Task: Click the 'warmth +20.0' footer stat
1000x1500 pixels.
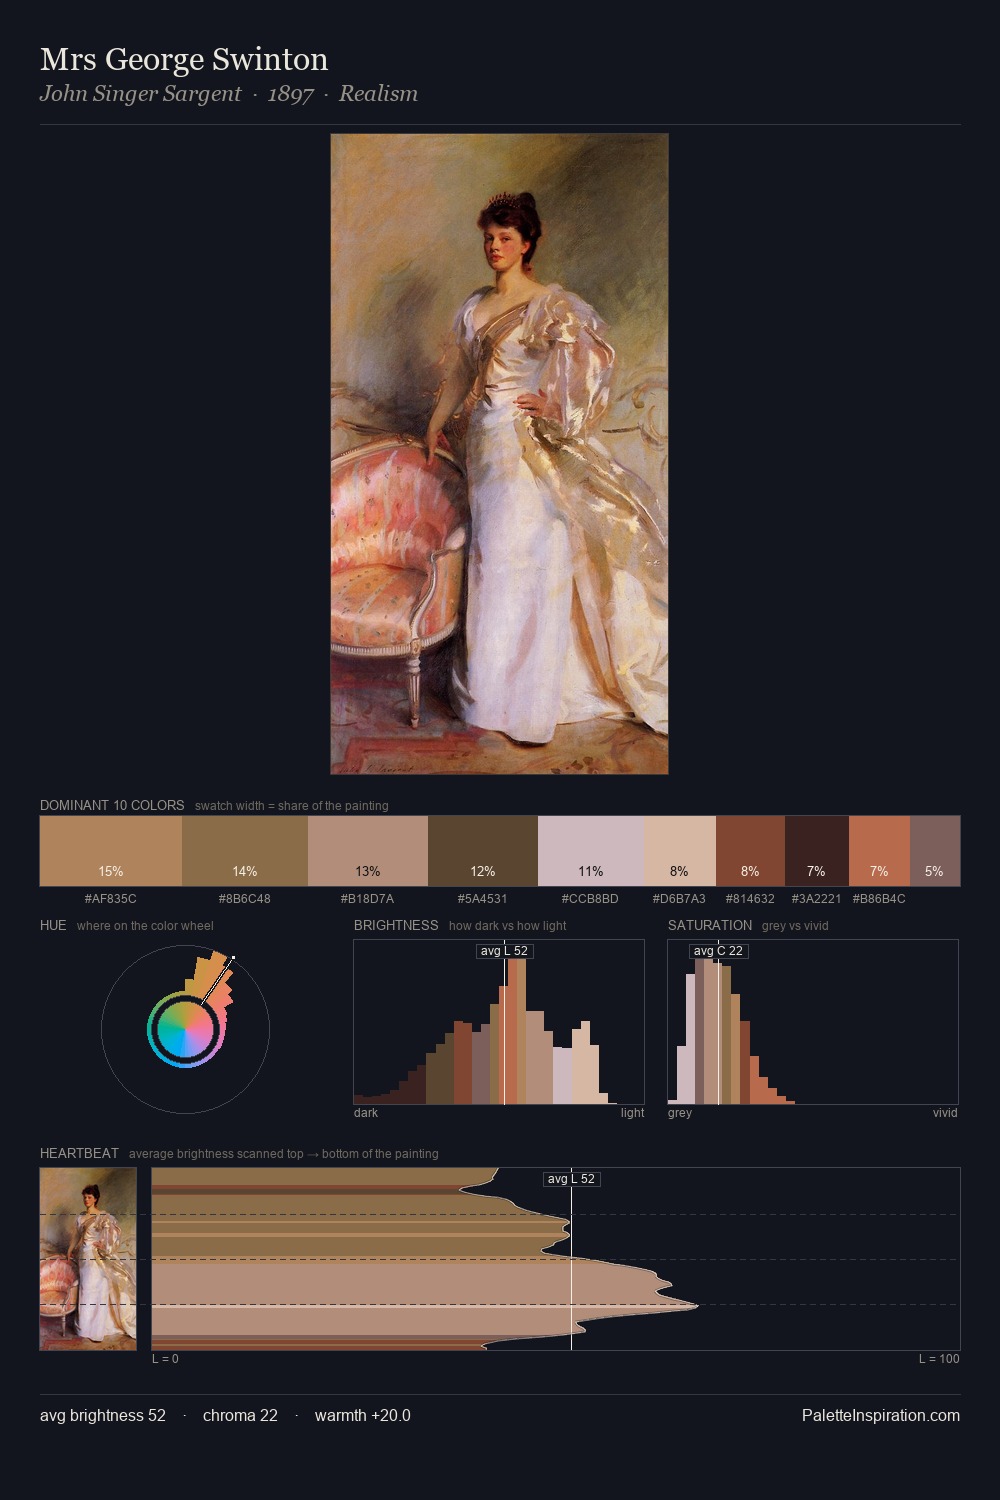Action: pyautogui.click(x=363, y=1415)
